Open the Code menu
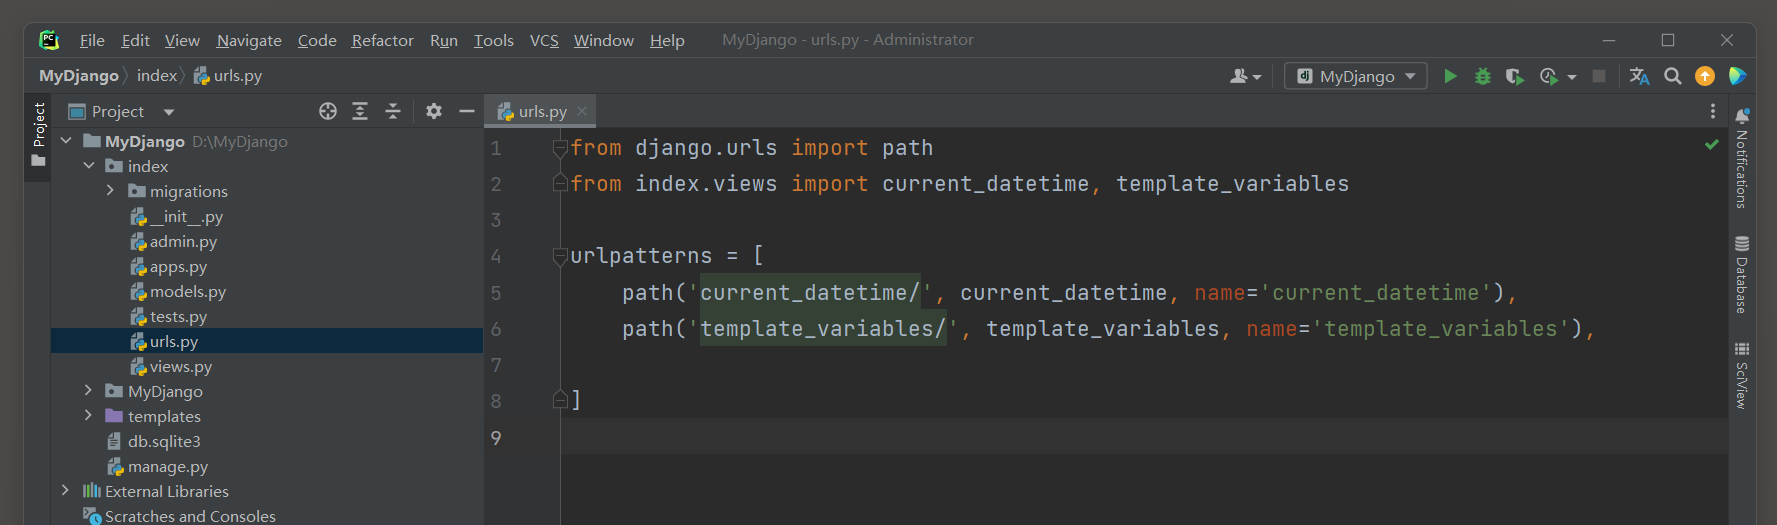 pyautogui.click(x=317, y=40)
